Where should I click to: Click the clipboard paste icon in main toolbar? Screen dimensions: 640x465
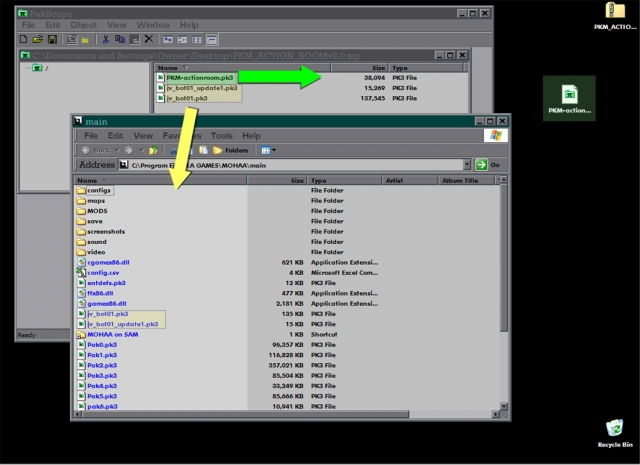click(203, 150)
